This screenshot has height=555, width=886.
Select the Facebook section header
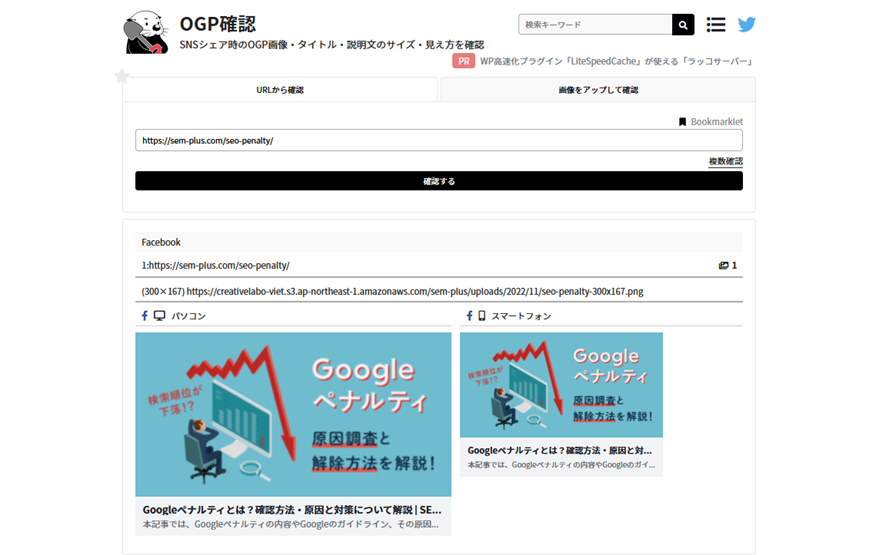[x=439, y=242]
